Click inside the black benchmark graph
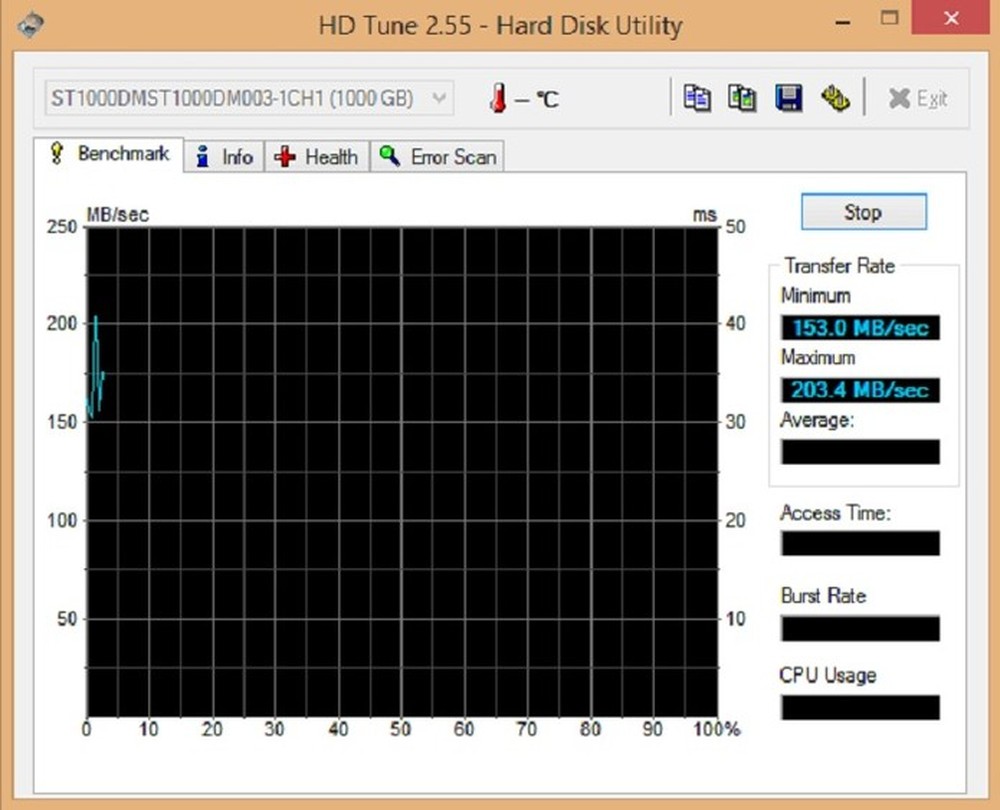 (x=400, y=470)
